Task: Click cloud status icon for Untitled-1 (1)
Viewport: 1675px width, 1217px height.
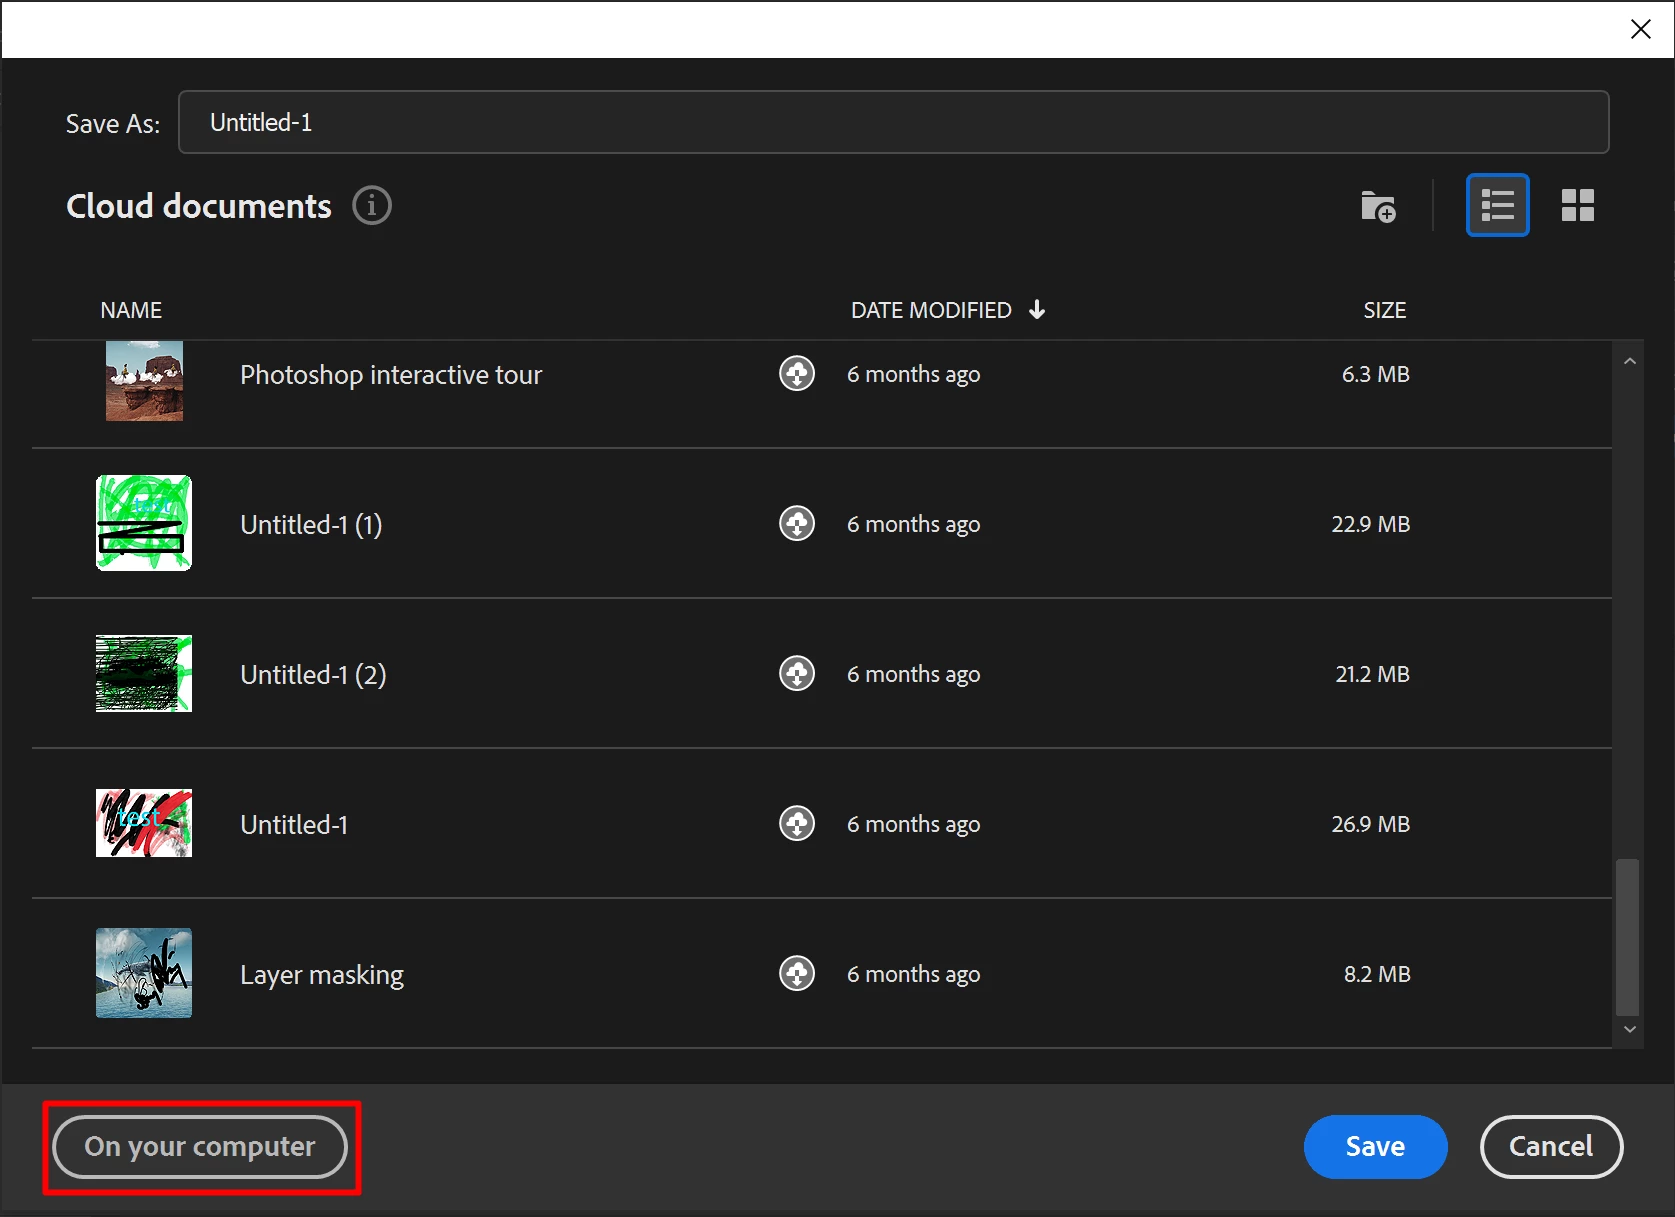Action: tap(797, 523)
